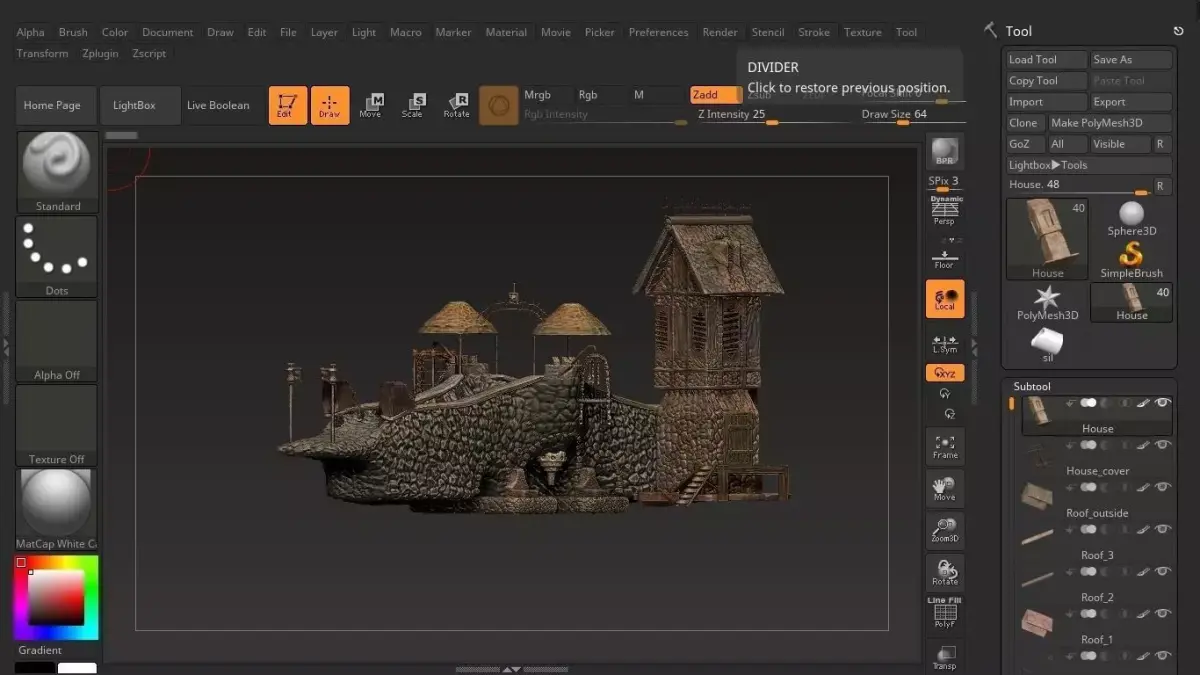The width and height of the screenshot is (1200, 675).
Task: Open the Standard brush picker
Action: coord(58,172)
